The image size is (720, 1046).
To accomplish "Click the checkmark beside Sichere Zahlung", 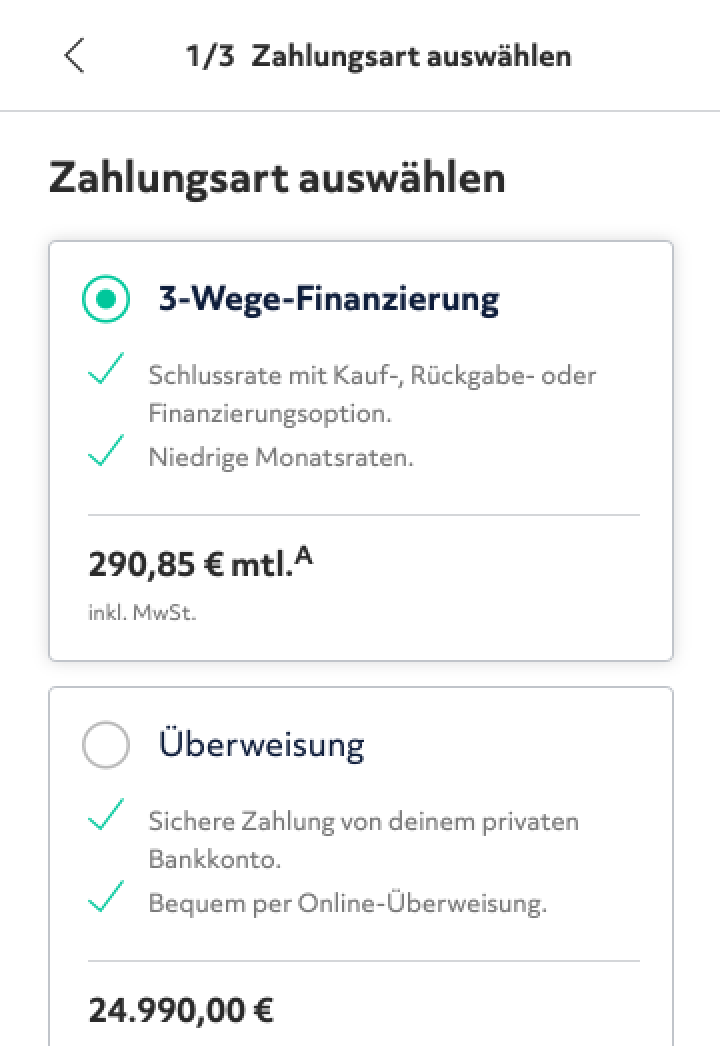I will pyautogui.click(x=106, y=818).
